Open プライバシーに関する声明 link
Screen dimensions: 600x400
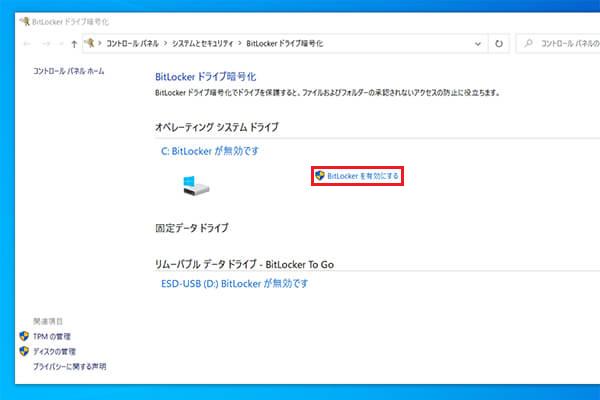click(69, 367)
